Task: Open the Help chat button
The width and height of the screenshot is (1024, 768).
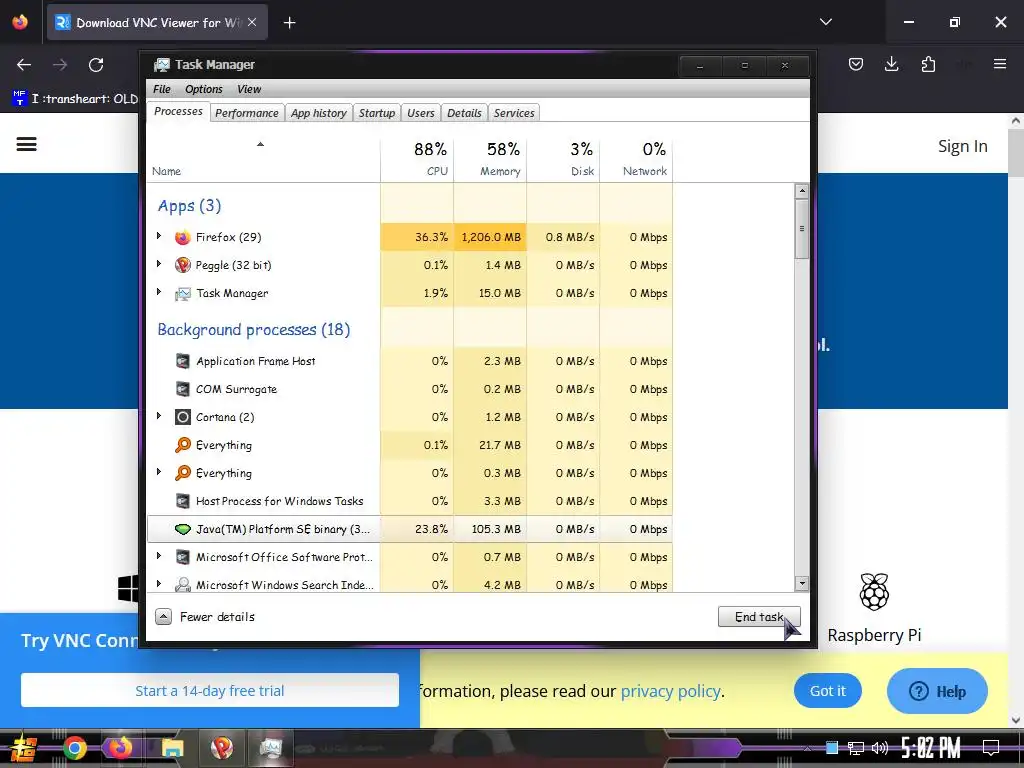Action: (x=937, y=691)
